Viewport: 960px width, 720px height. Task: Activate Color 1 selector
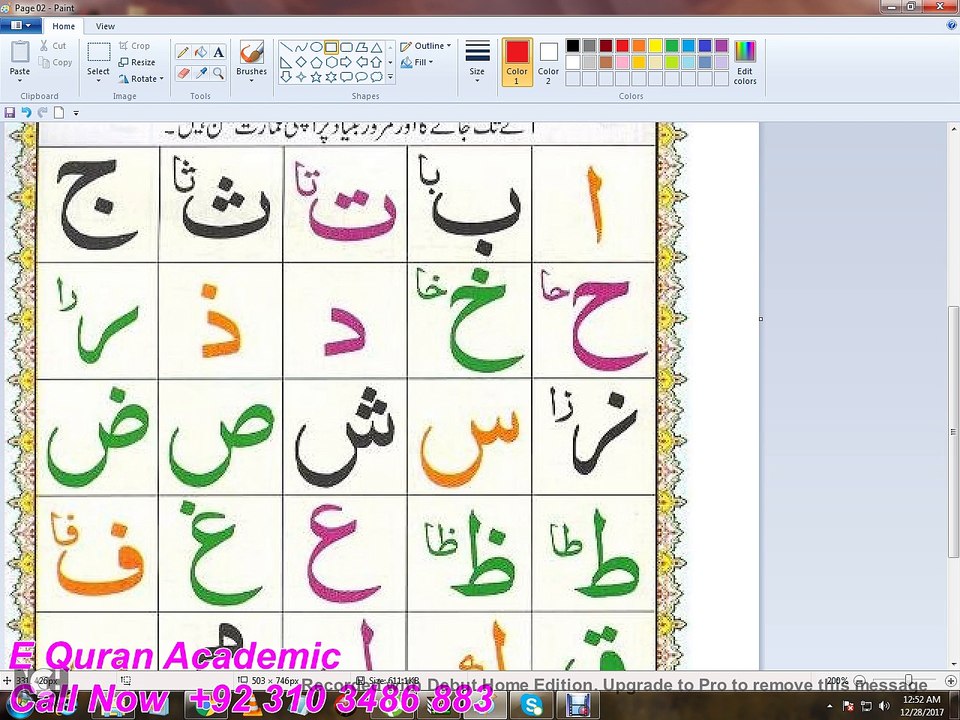pyautogui.click(x=517, y=62)
